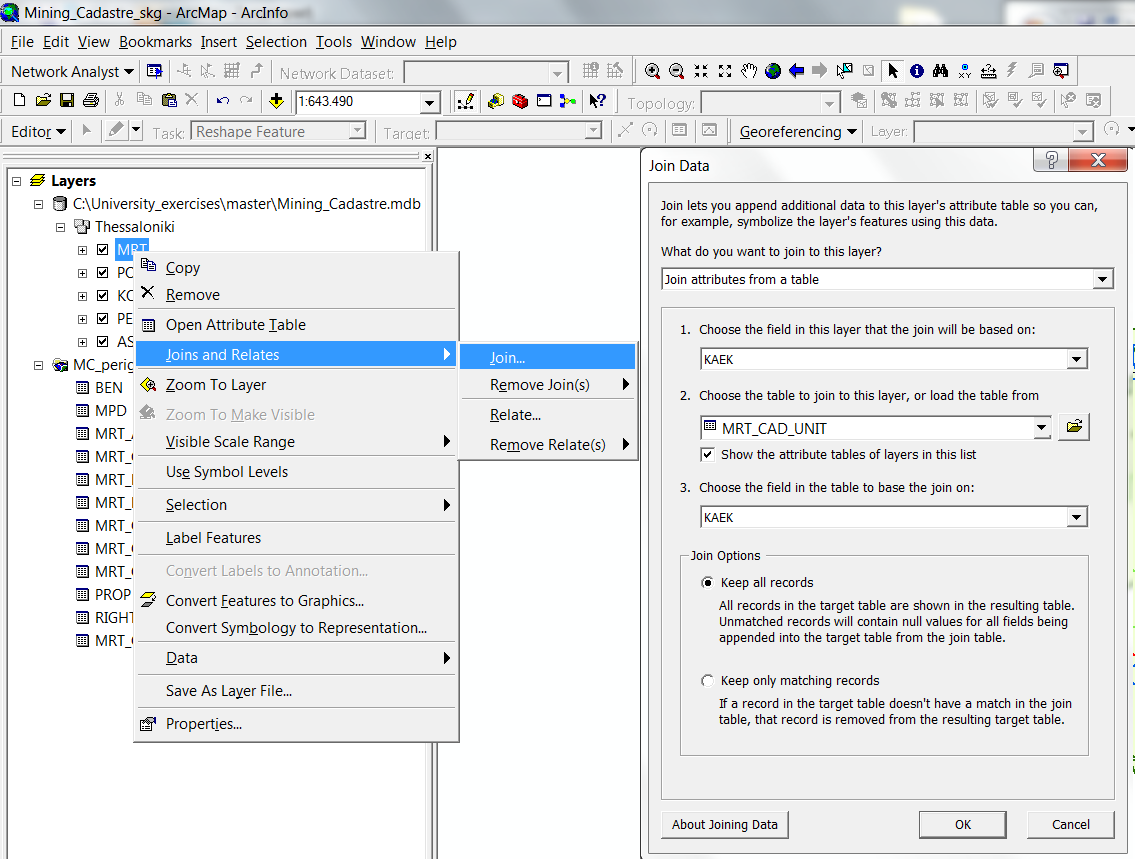Open the Selection menu in menu bar
The image size is (1135, 859).
[x=276, y=42]
